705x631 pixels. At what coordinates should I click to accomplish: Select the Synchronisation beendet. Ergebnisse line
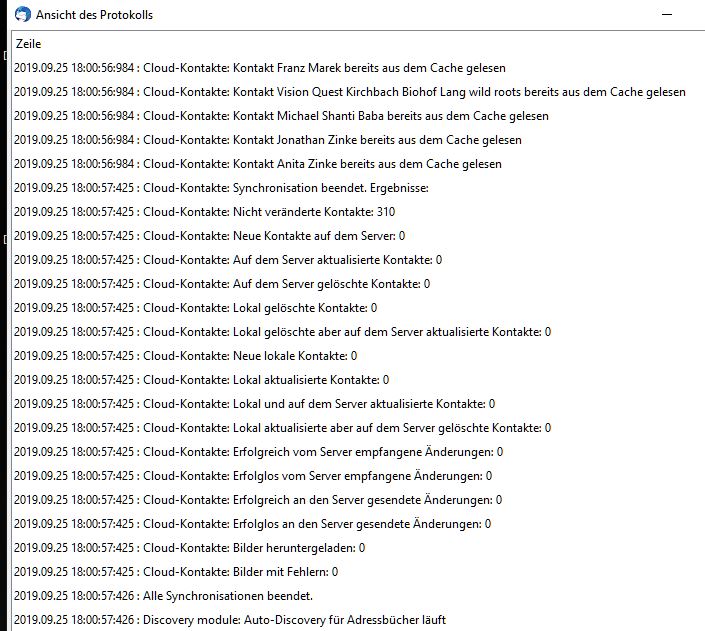click(x=221, y=188)
